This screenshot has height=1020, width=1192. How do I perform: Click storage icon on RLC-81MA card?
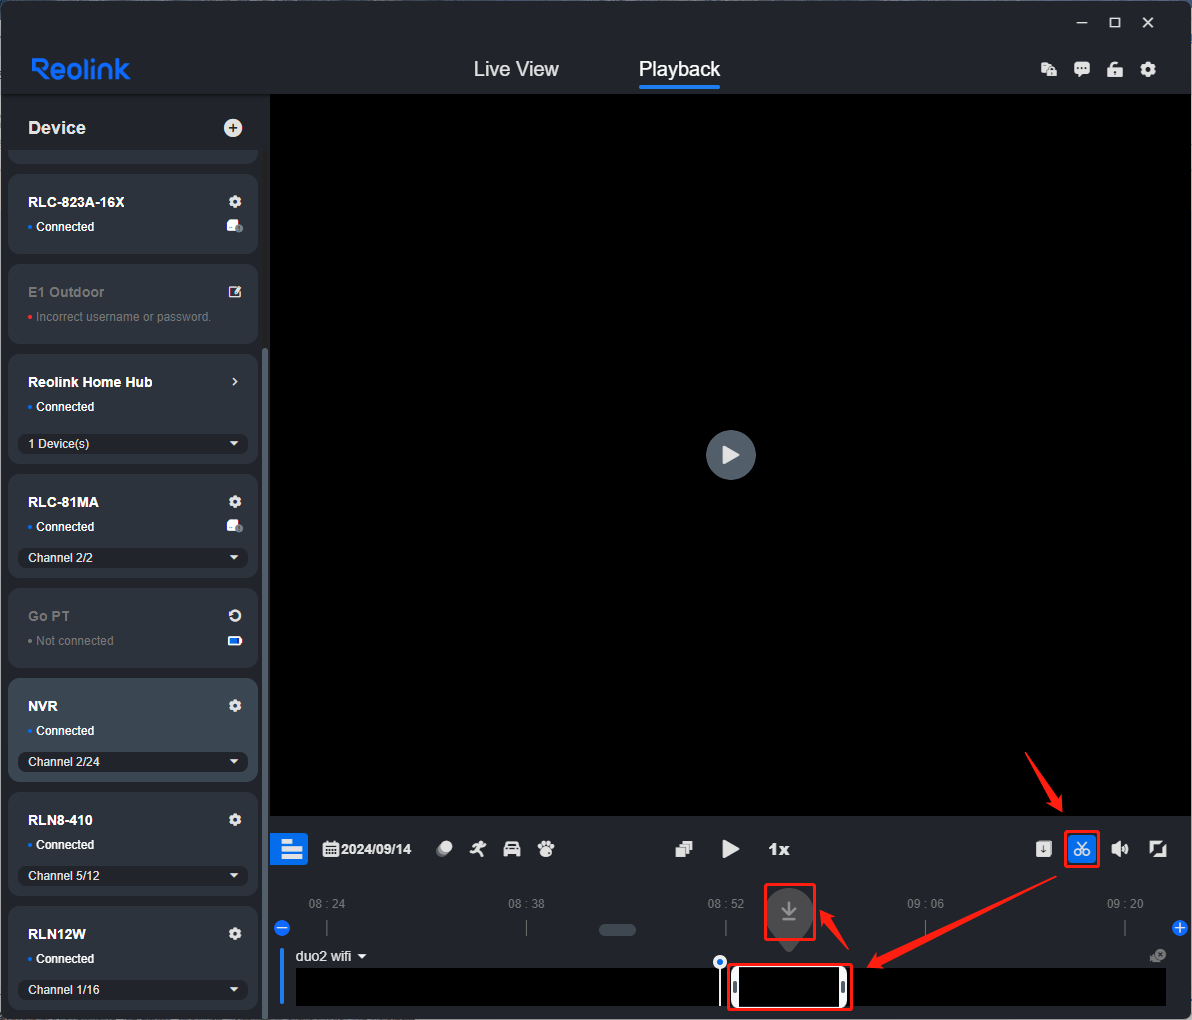click(235, 526)
